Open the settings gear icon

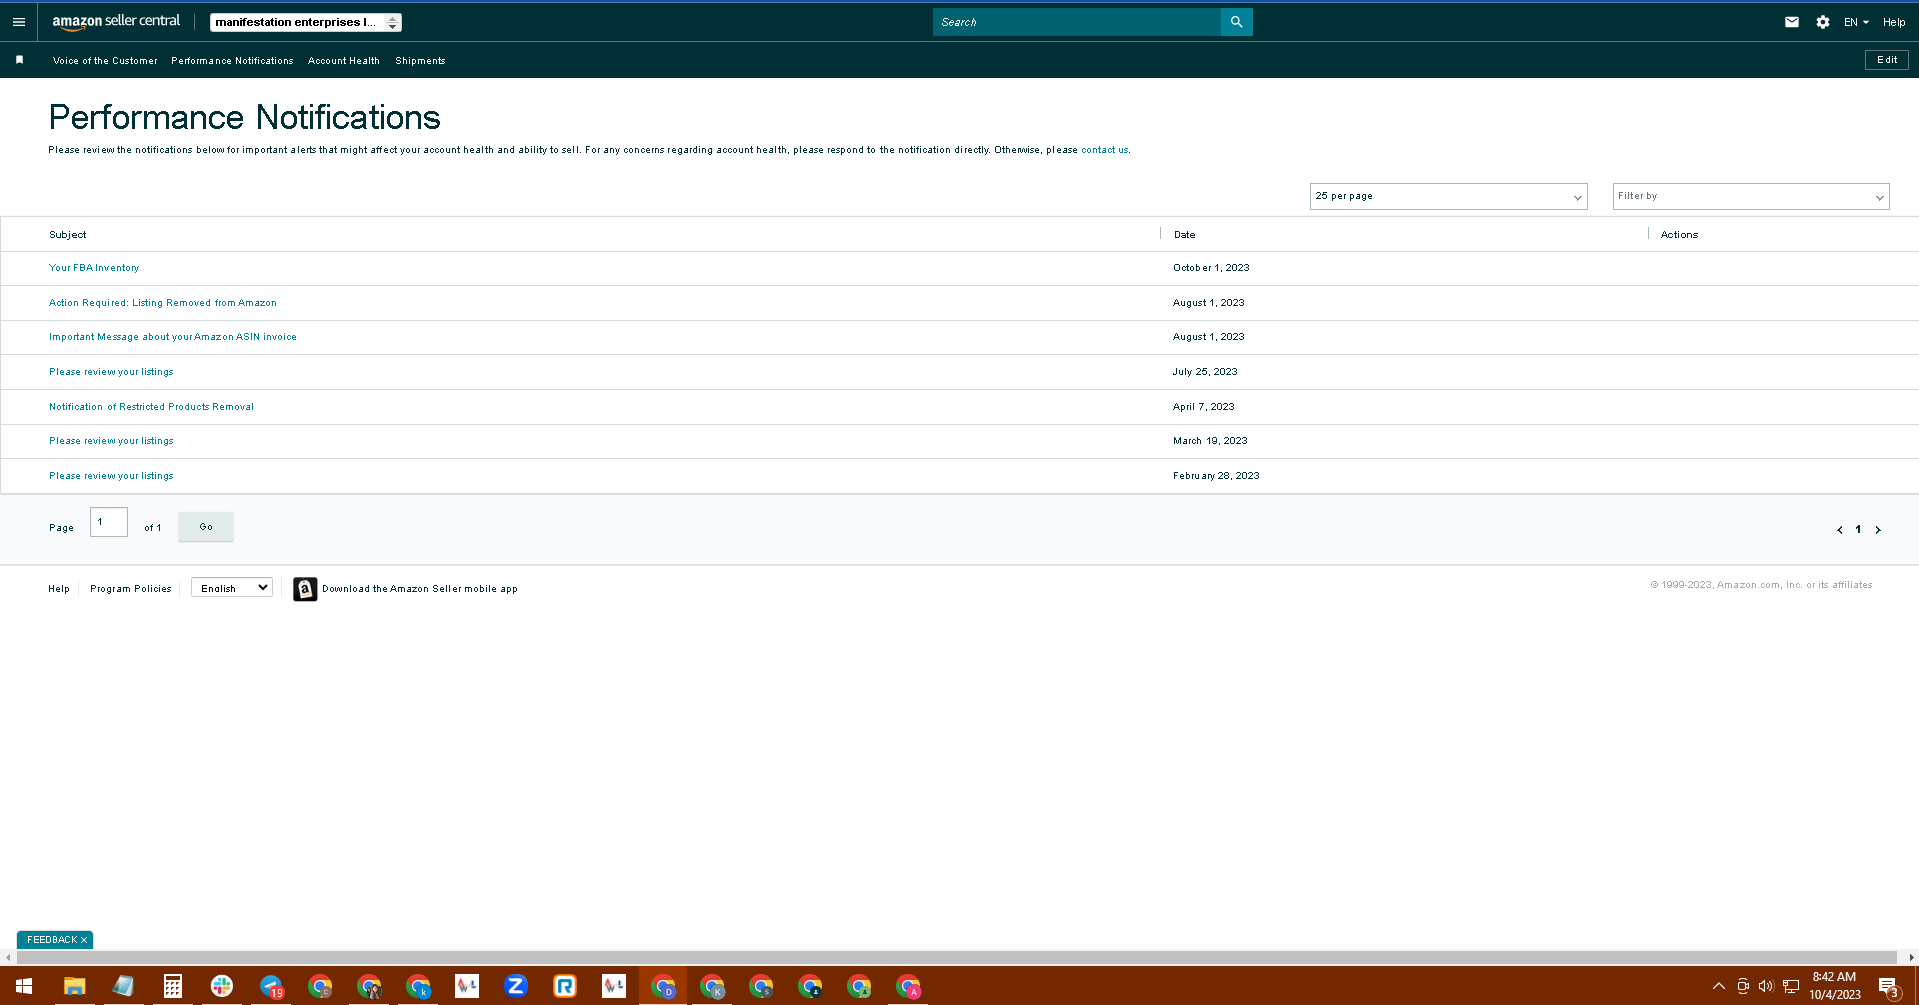(1823, 22)
